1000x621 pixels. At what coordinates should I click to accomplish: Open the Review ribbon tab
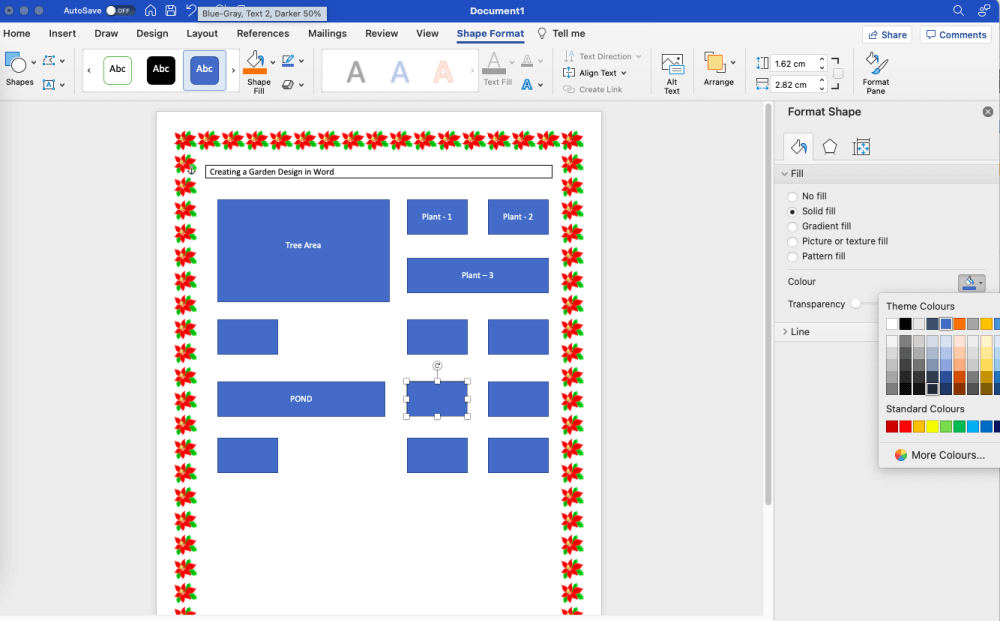[x=381, y=33]
